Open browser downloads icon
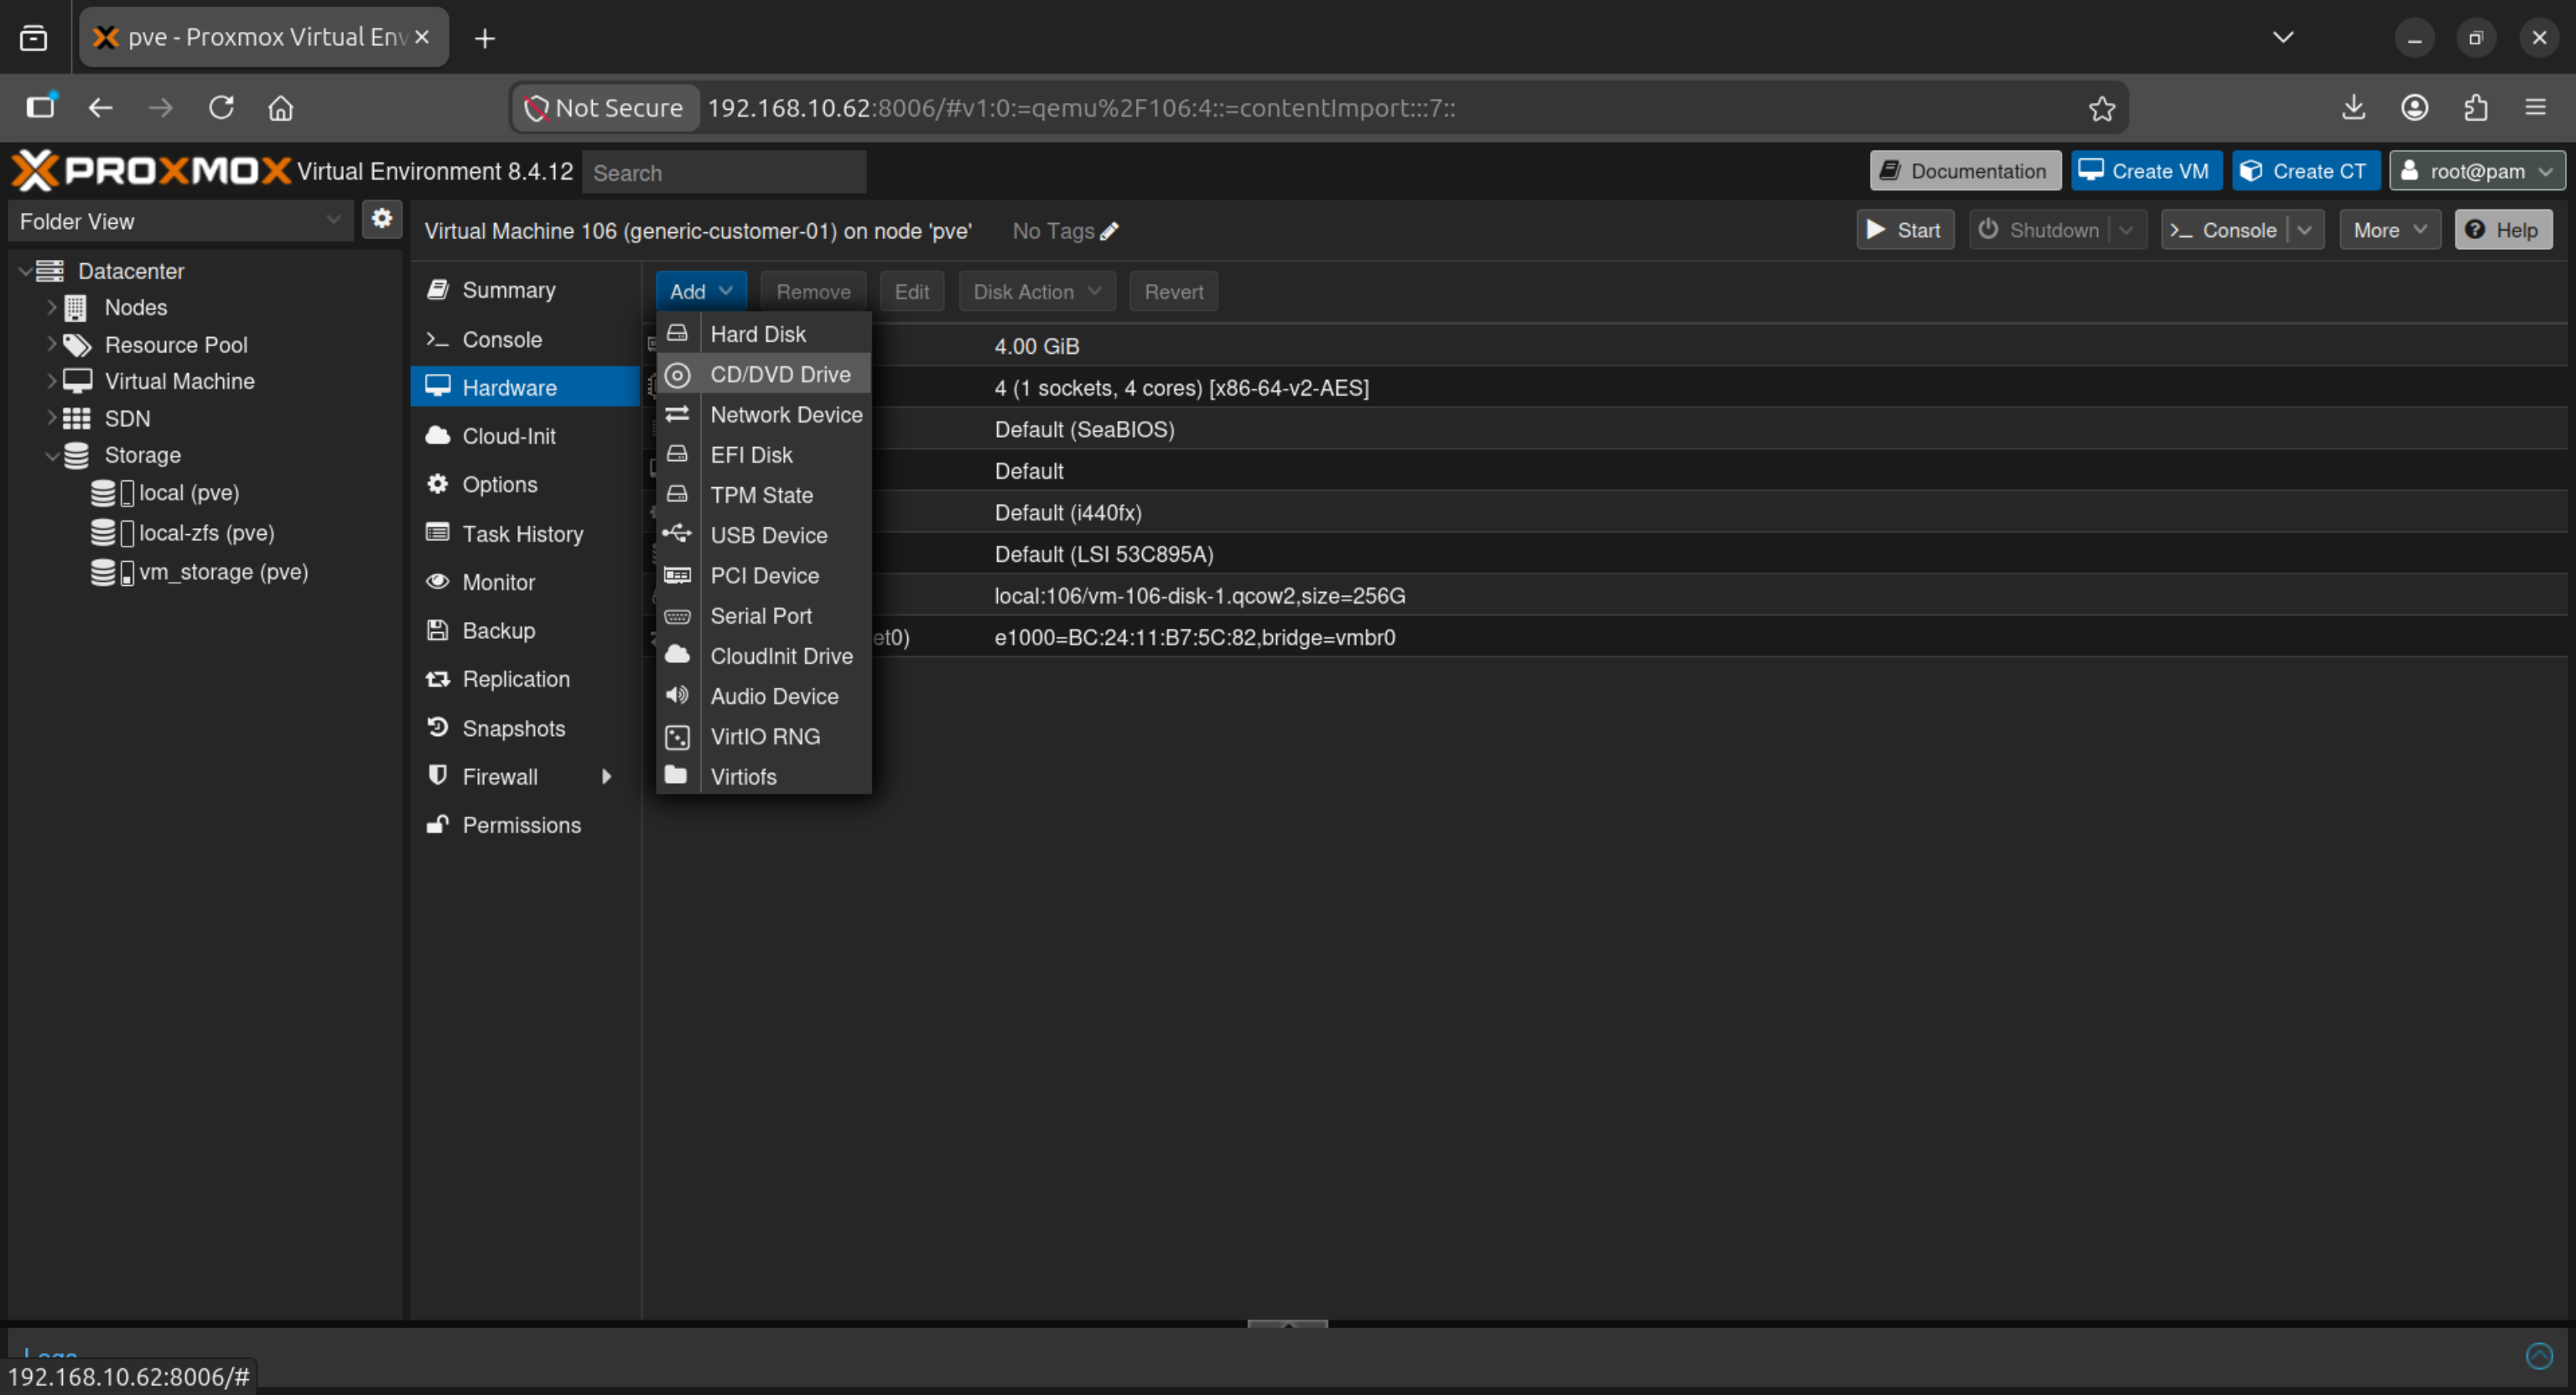This screenshot has width=2576, height=1395. [2353, 108]
